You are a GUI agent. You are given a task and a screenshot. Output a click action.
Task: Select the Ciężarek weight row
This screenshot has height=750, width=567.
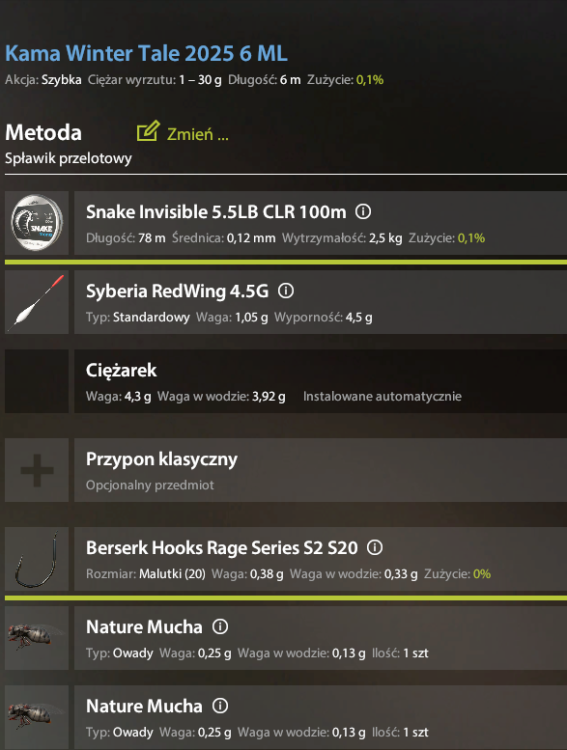(x=321, y=381)
